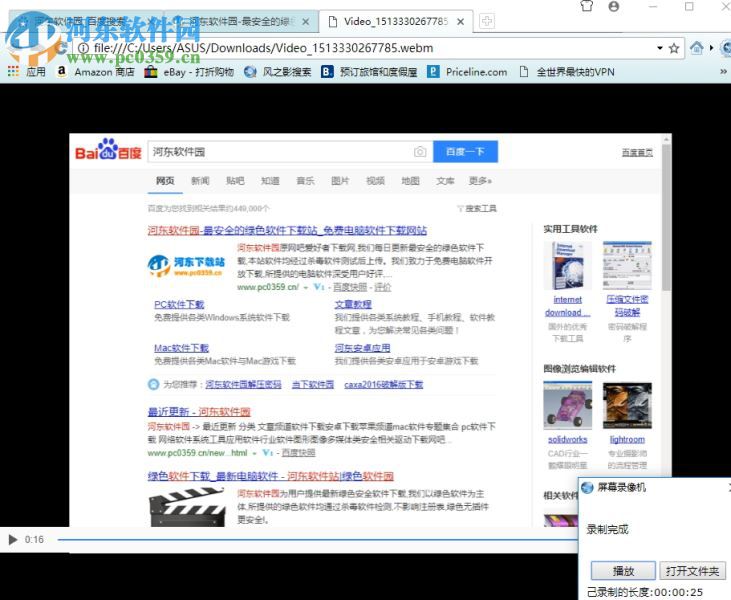The image size is (731, 600).
Task: Click the camera image search icon
Action: point(420,152)
